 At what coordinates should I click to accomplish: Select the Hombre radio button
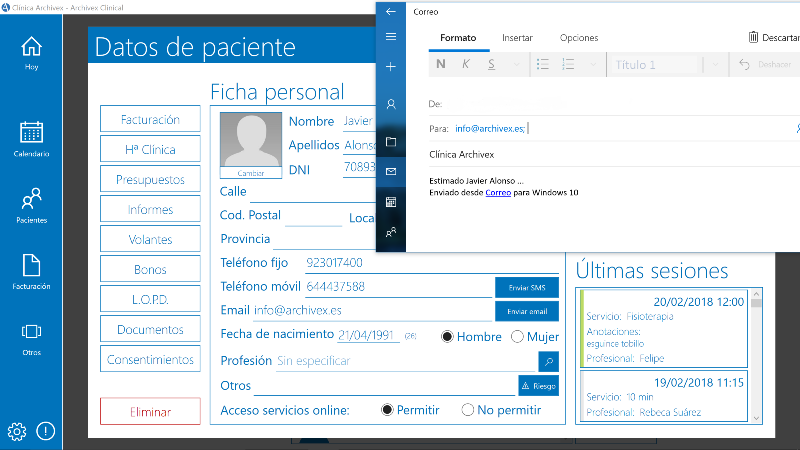click(x=447, y=337)
